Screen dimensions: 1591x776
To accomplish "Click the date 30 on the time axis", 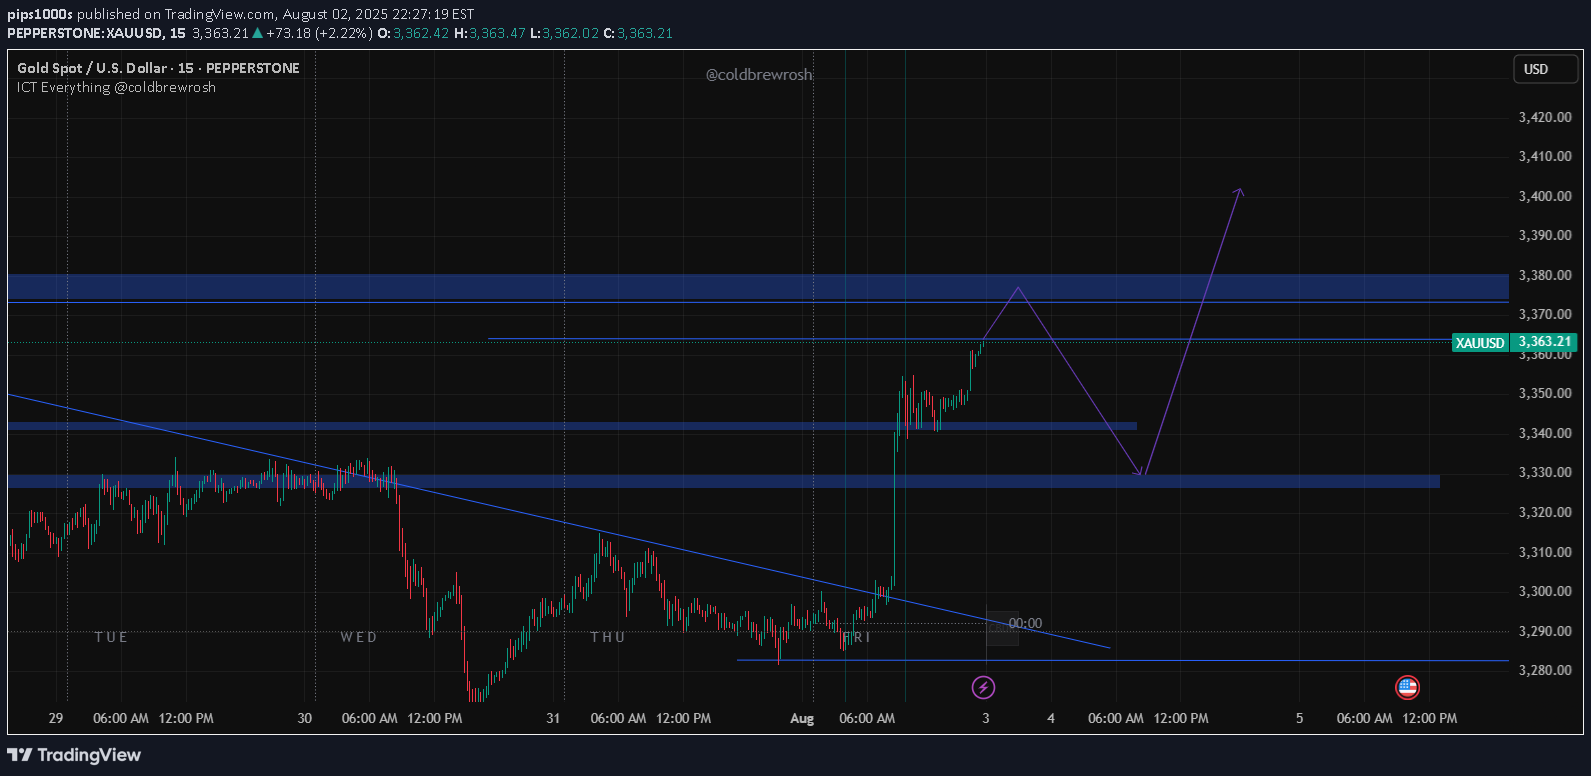I will pos(305,718).
